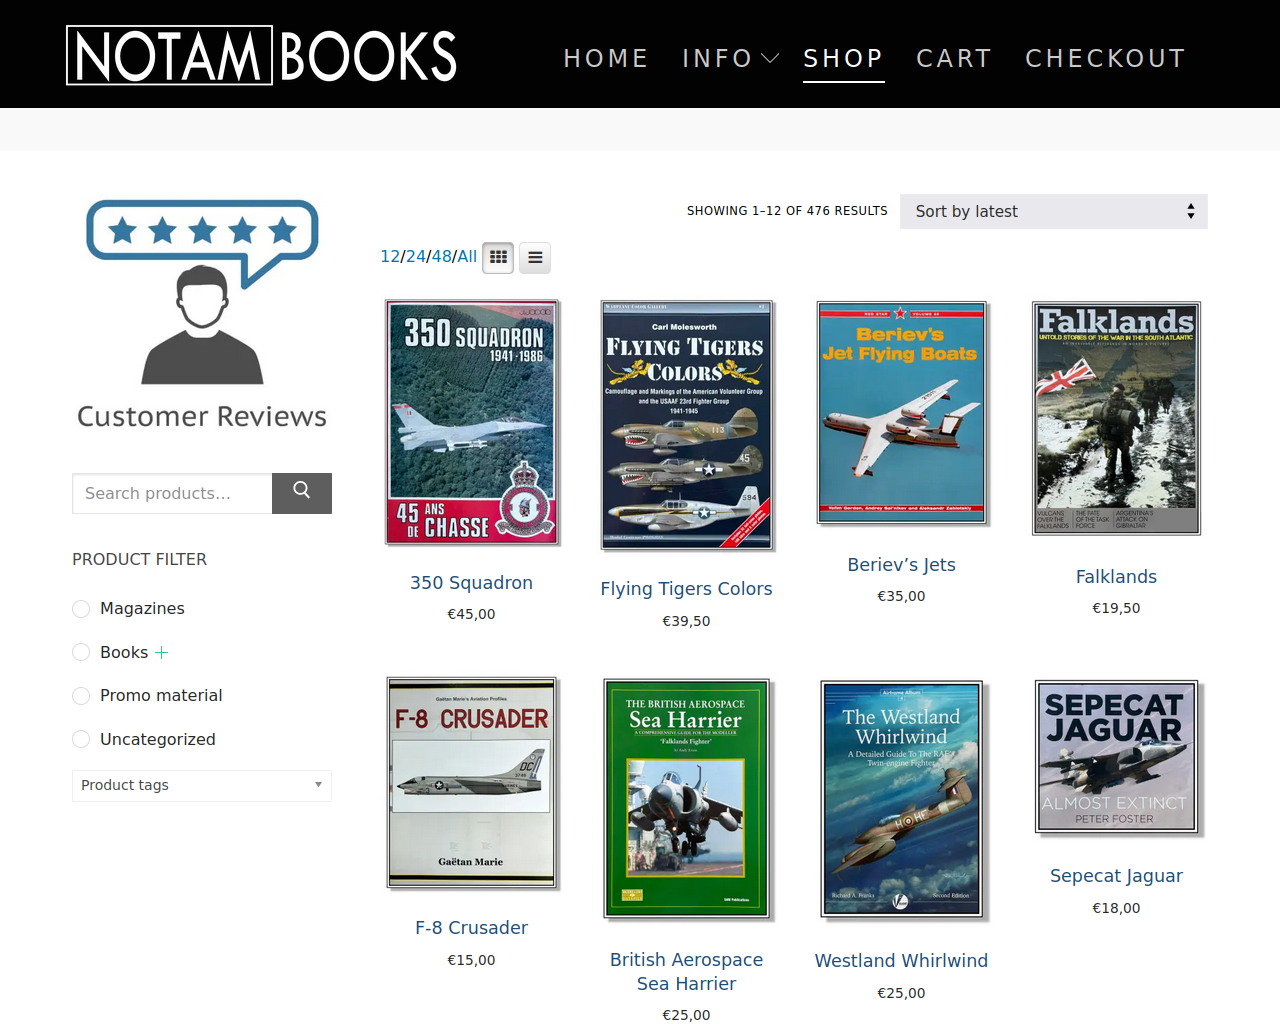Image resolution: width=1280 pixels, height=1024 pixels.
Task: Open the Flying Tigers Colors cover image
Action: pos(687,425)
